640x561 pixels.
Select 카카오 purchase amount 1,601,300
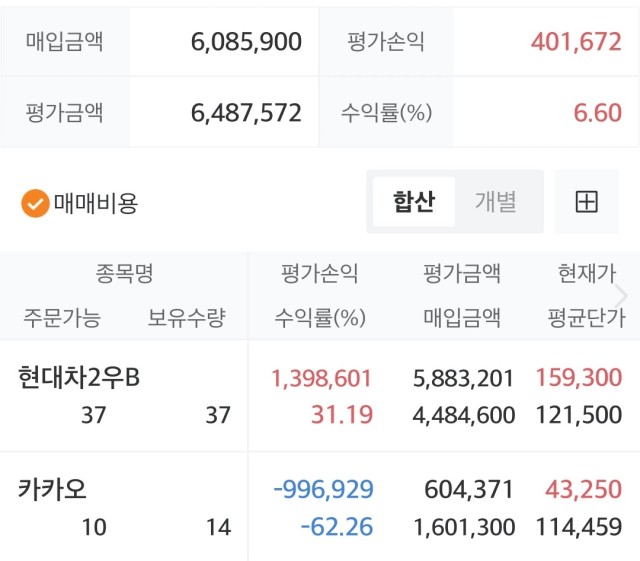point(464,527)
